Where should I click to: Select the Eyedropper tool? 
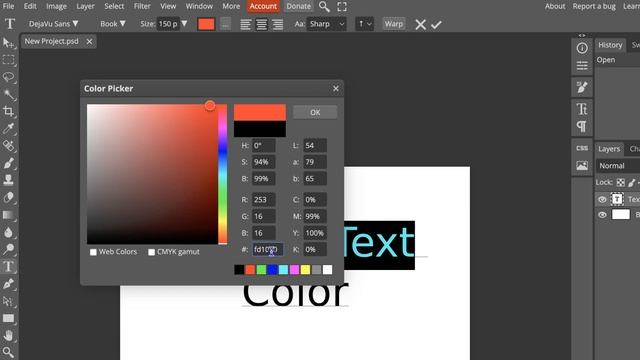(x=8, y=128)
